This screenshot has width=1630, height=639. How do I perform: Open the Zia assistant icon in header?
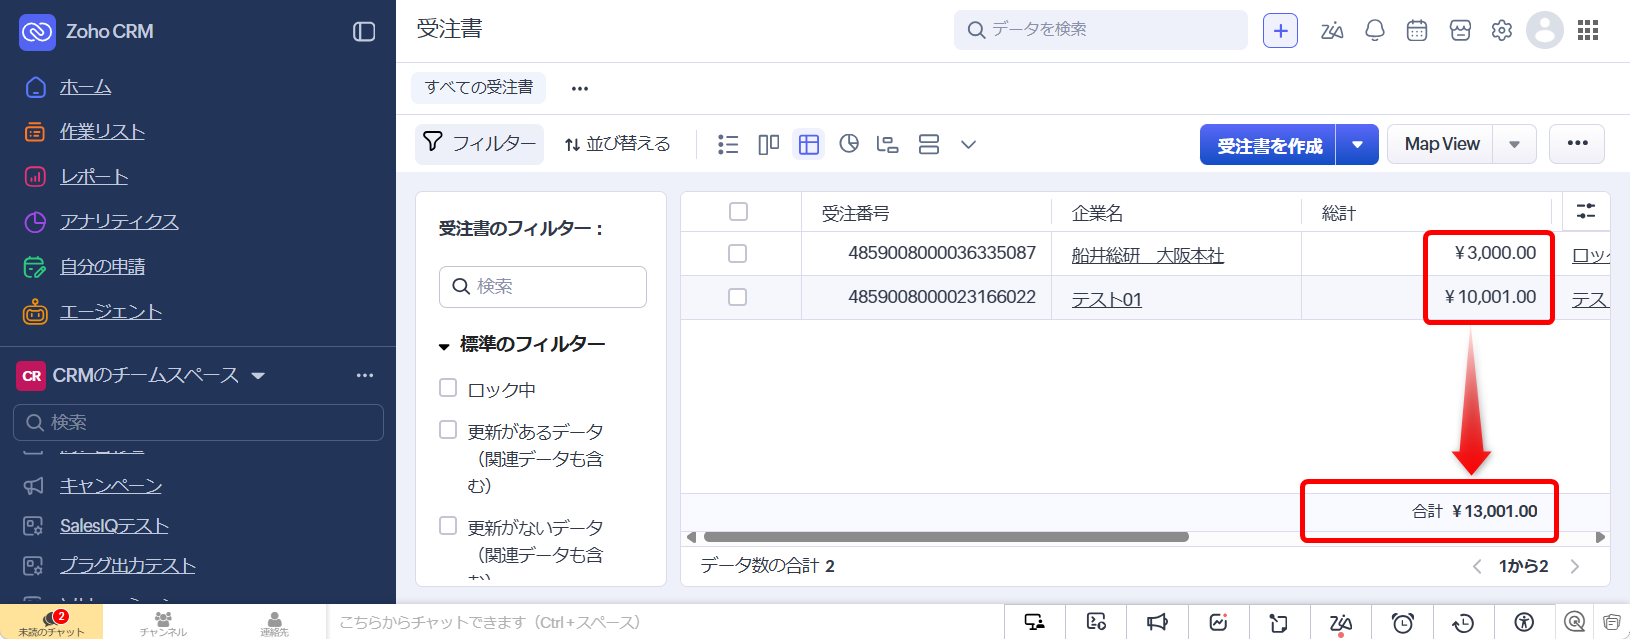[1332, 31]
